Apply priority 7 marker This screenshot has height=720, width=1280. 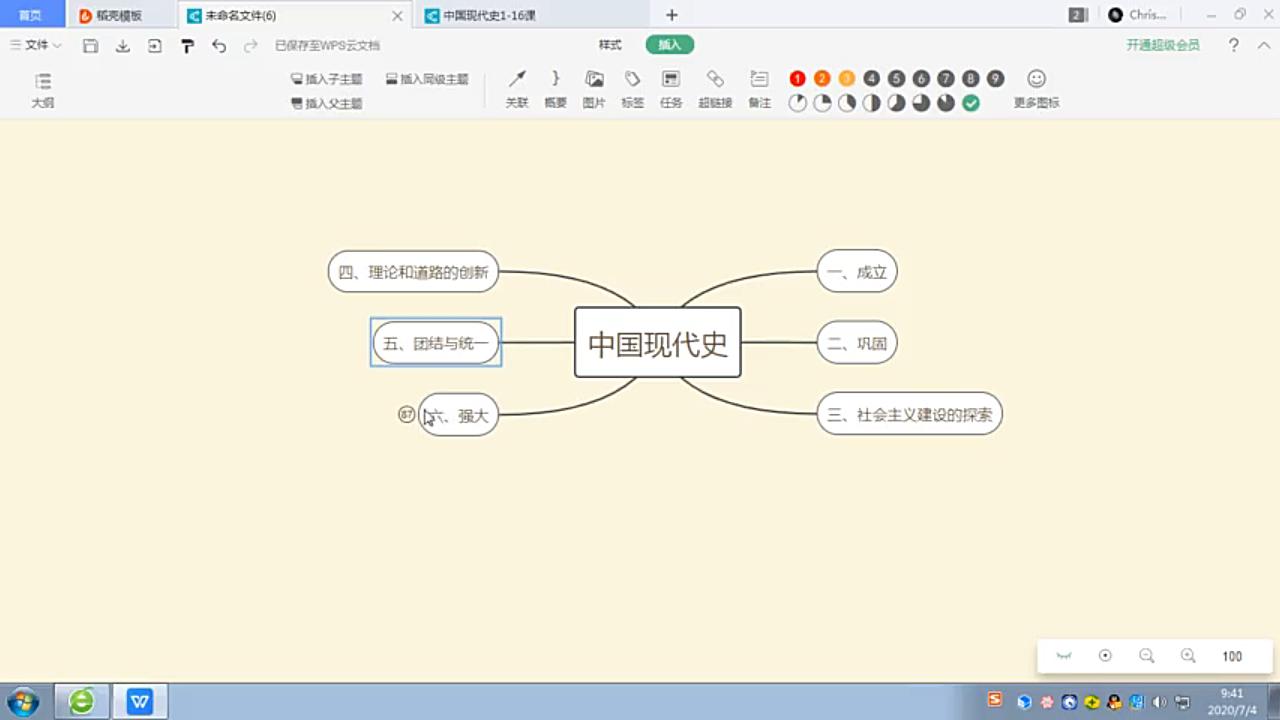pos(946,79)
